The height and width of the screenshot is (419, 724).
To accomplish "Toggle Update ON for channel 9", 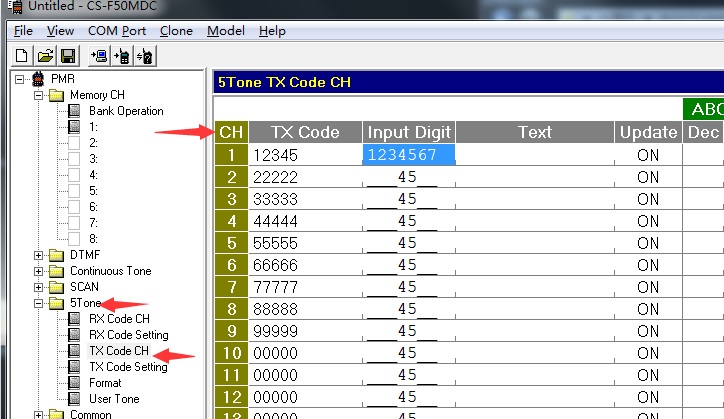I will (648, 331).
